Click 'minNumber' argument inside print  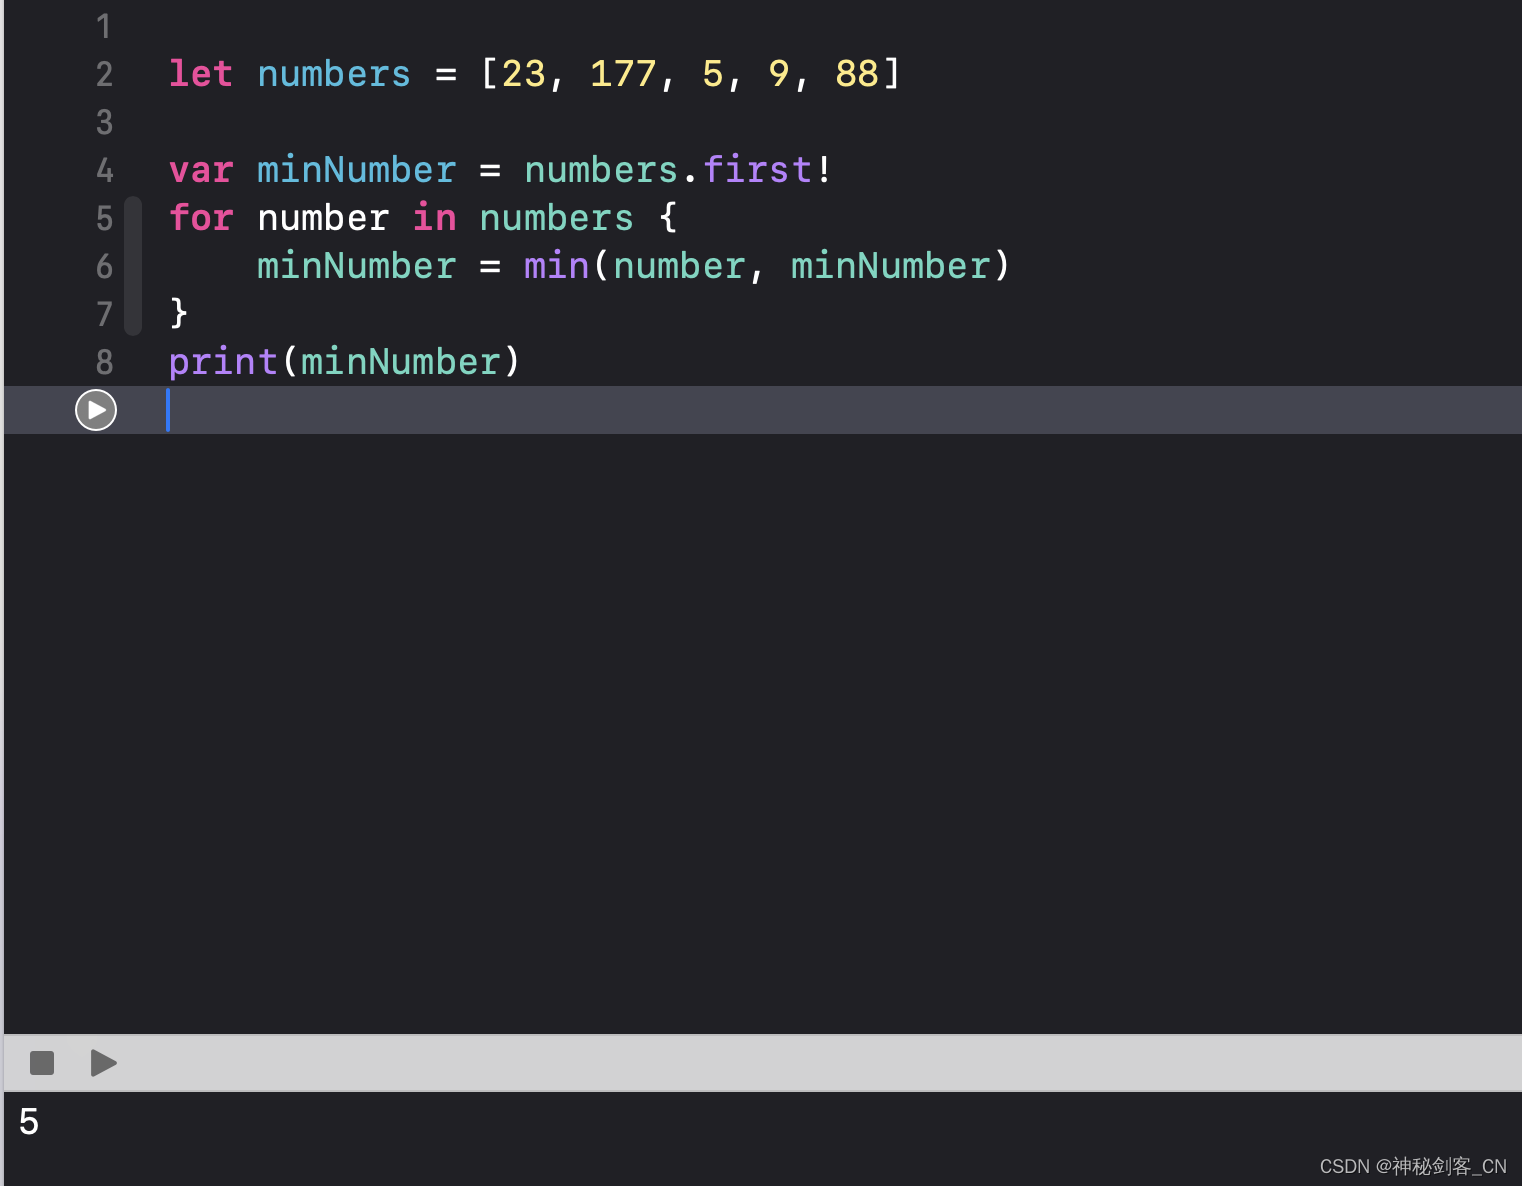401,362
